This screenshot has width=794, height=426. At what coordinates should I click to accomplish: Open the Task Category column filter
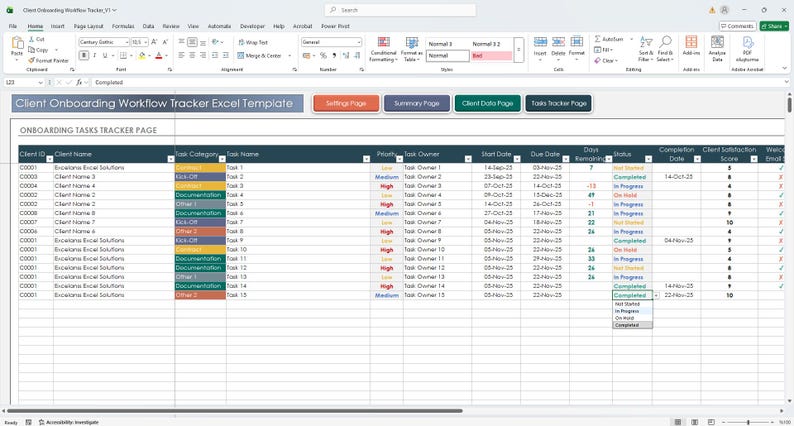tap(222, 159)
